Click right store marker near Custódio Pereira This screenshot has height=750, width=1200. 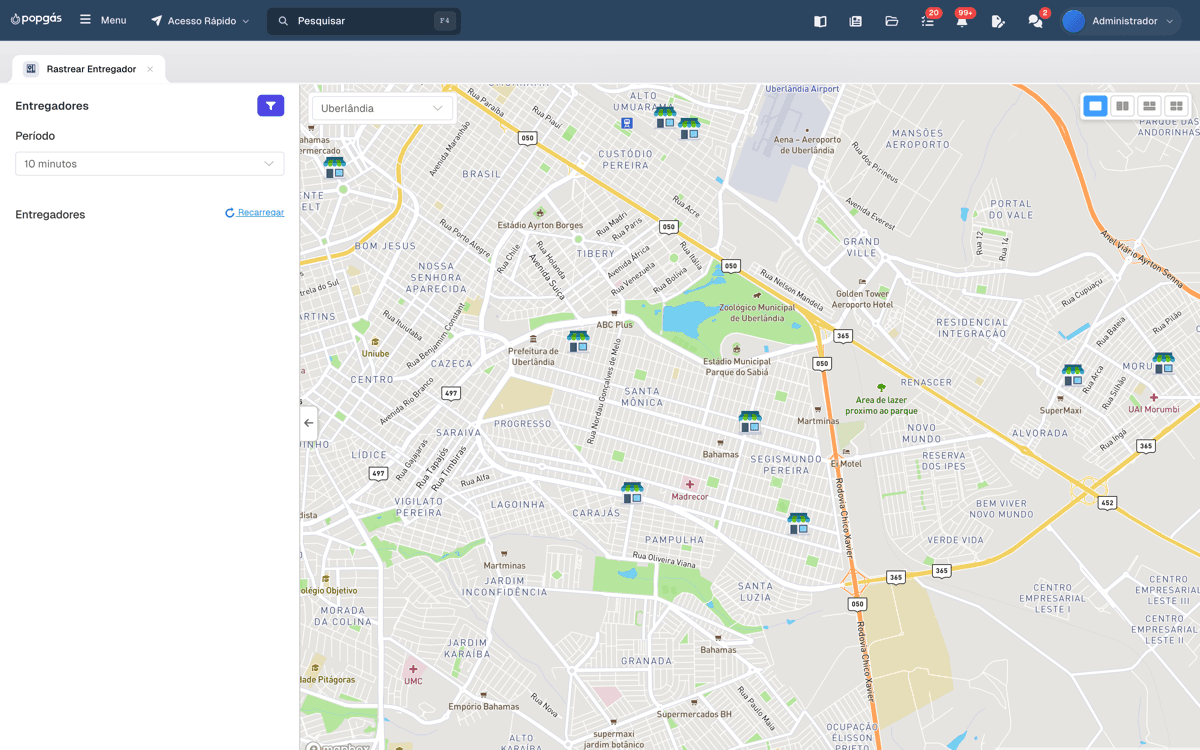click(x=689, y=128)
